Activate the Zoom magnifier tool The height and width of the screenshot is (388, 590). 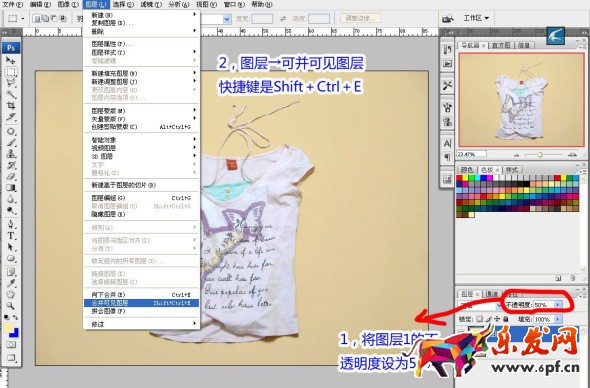point(11,306)
